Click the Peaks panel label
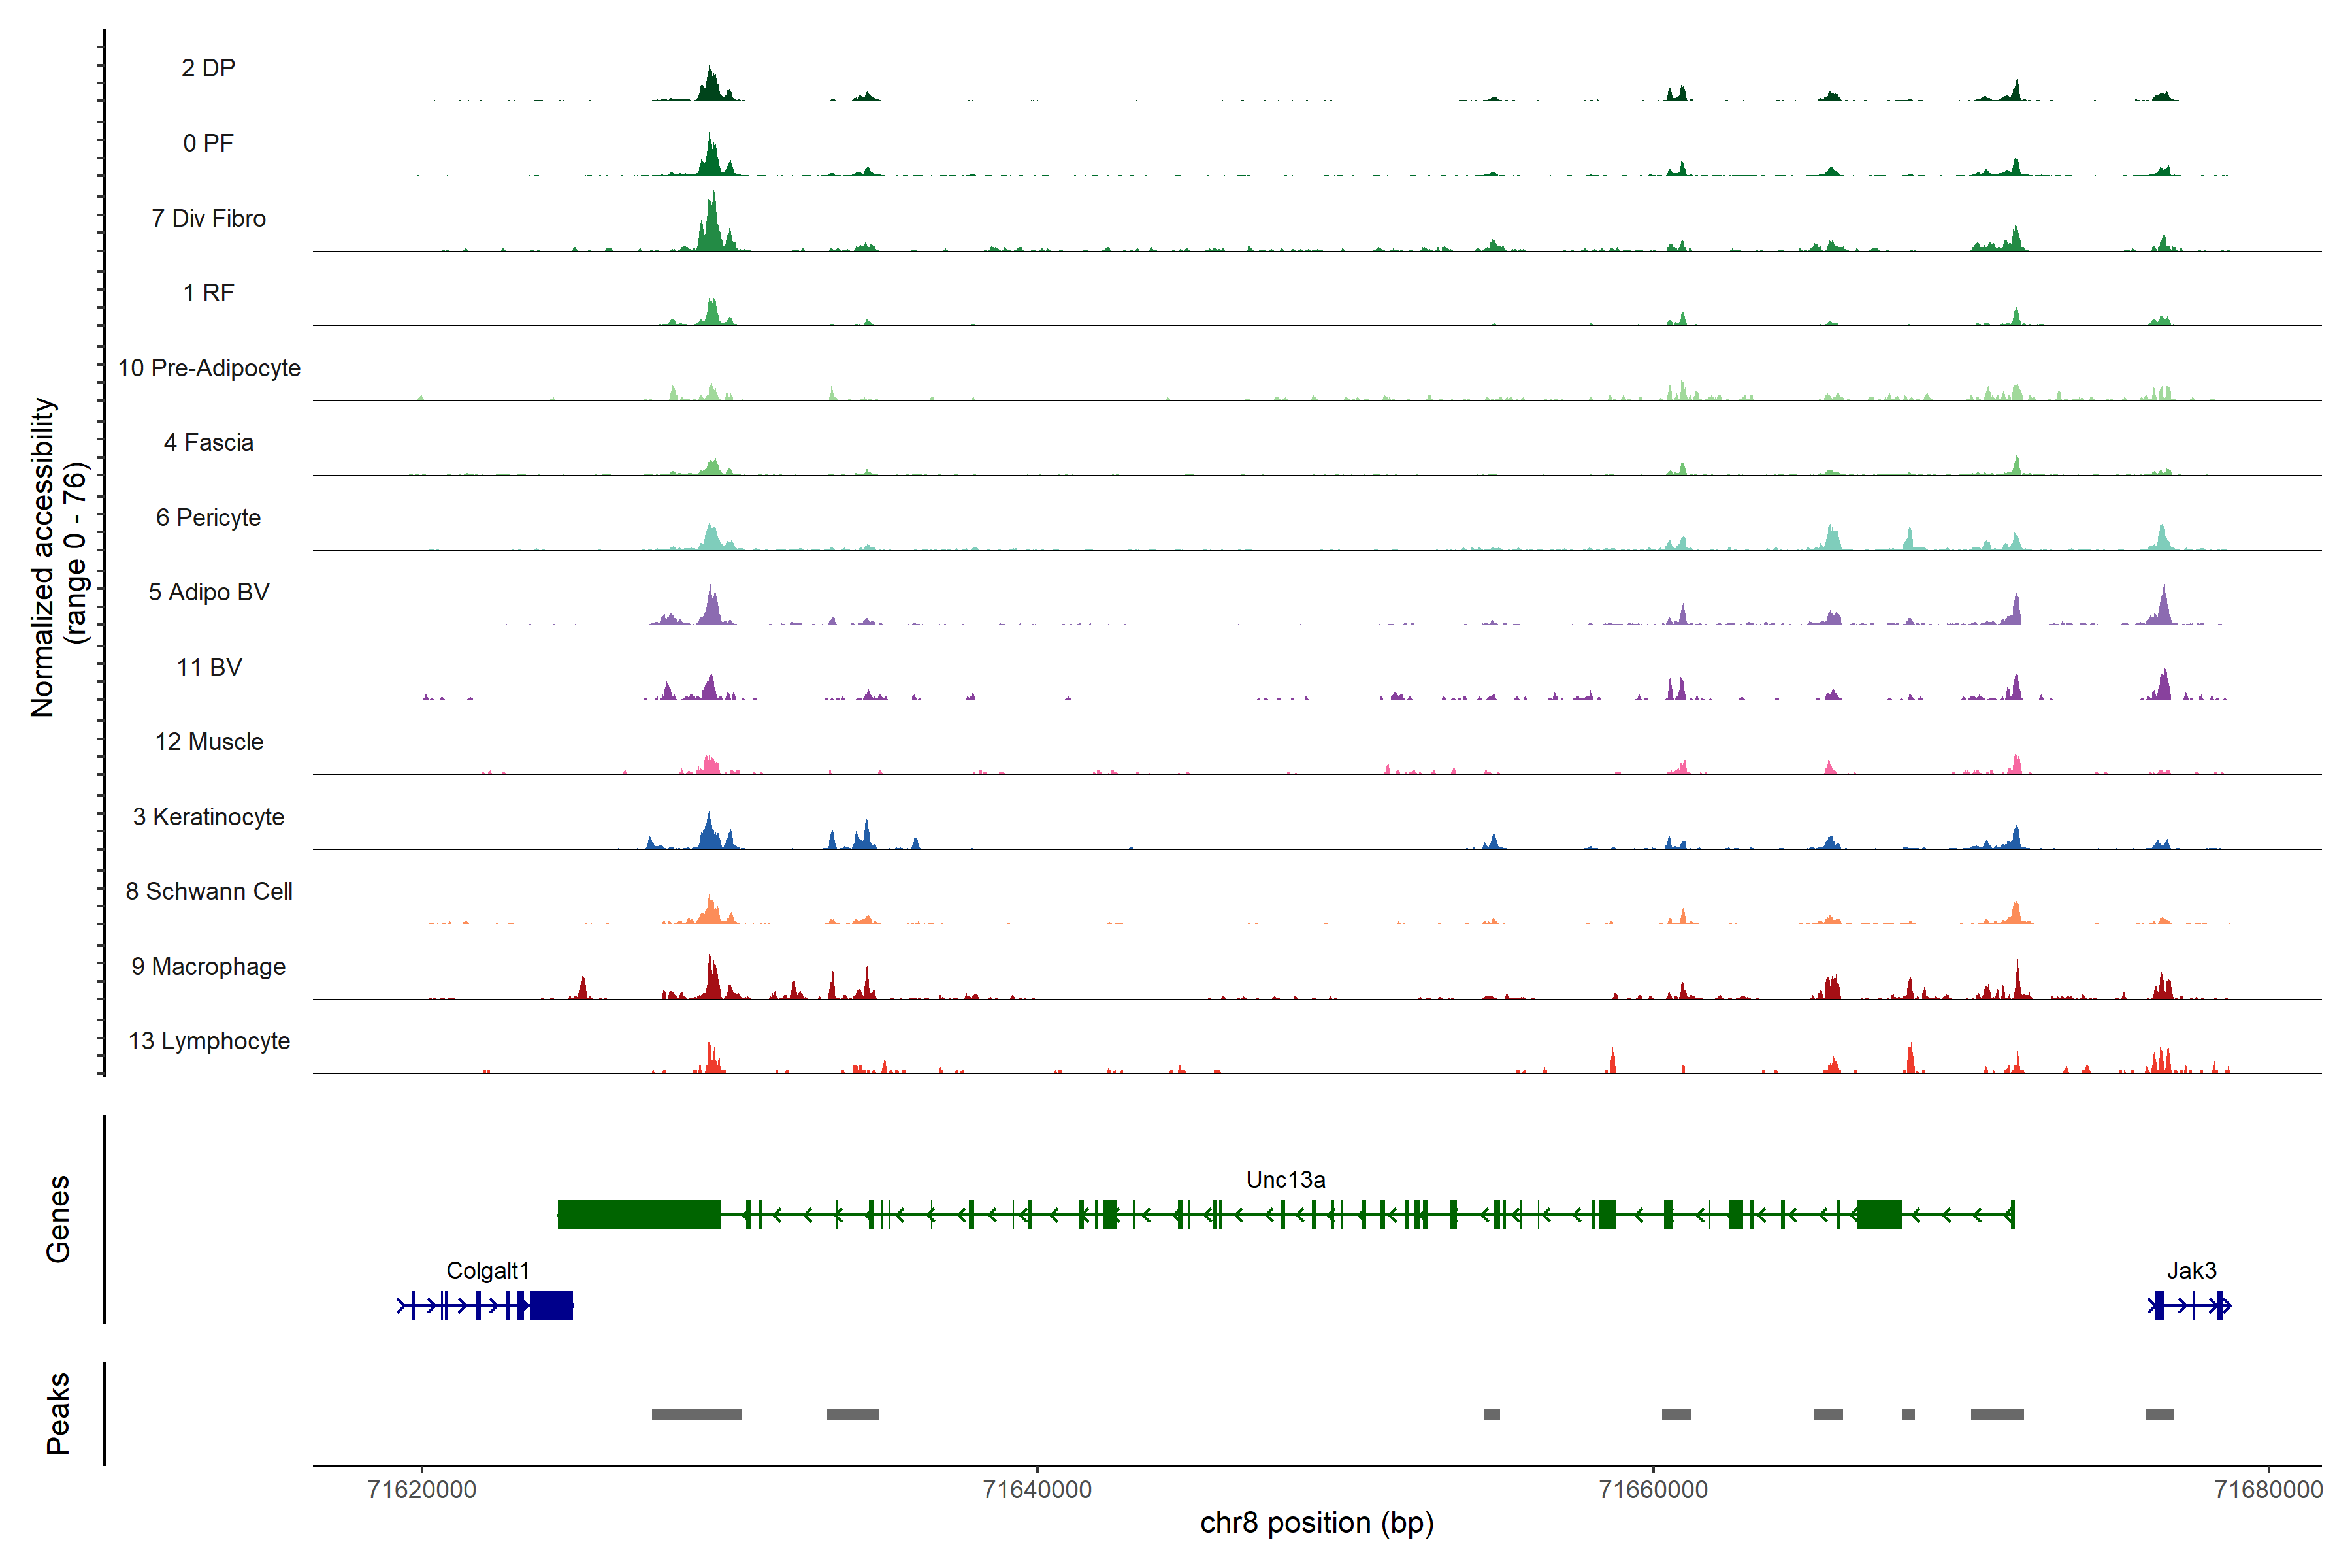 (58, 1413)
